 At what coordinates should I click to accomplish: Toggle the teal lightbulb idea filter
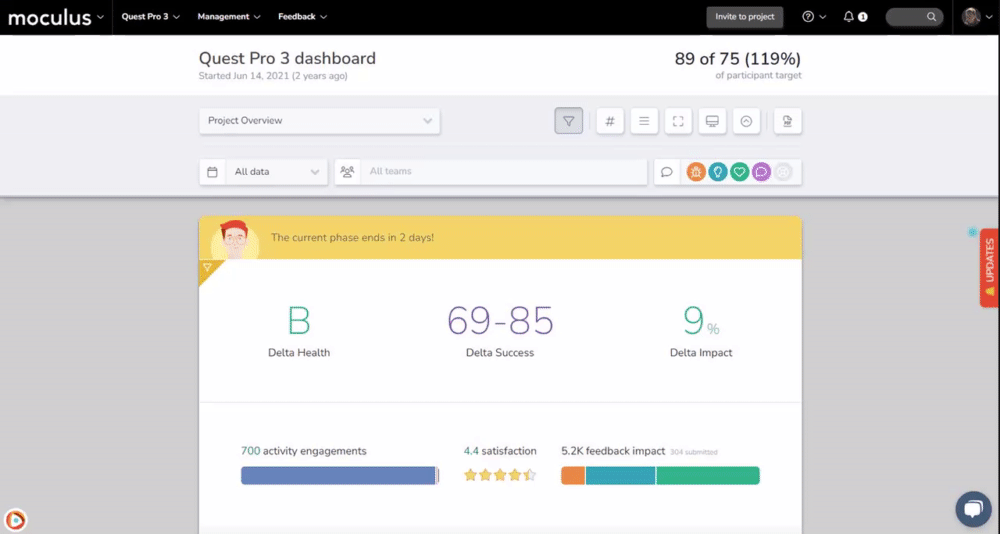tap(717, 172)
